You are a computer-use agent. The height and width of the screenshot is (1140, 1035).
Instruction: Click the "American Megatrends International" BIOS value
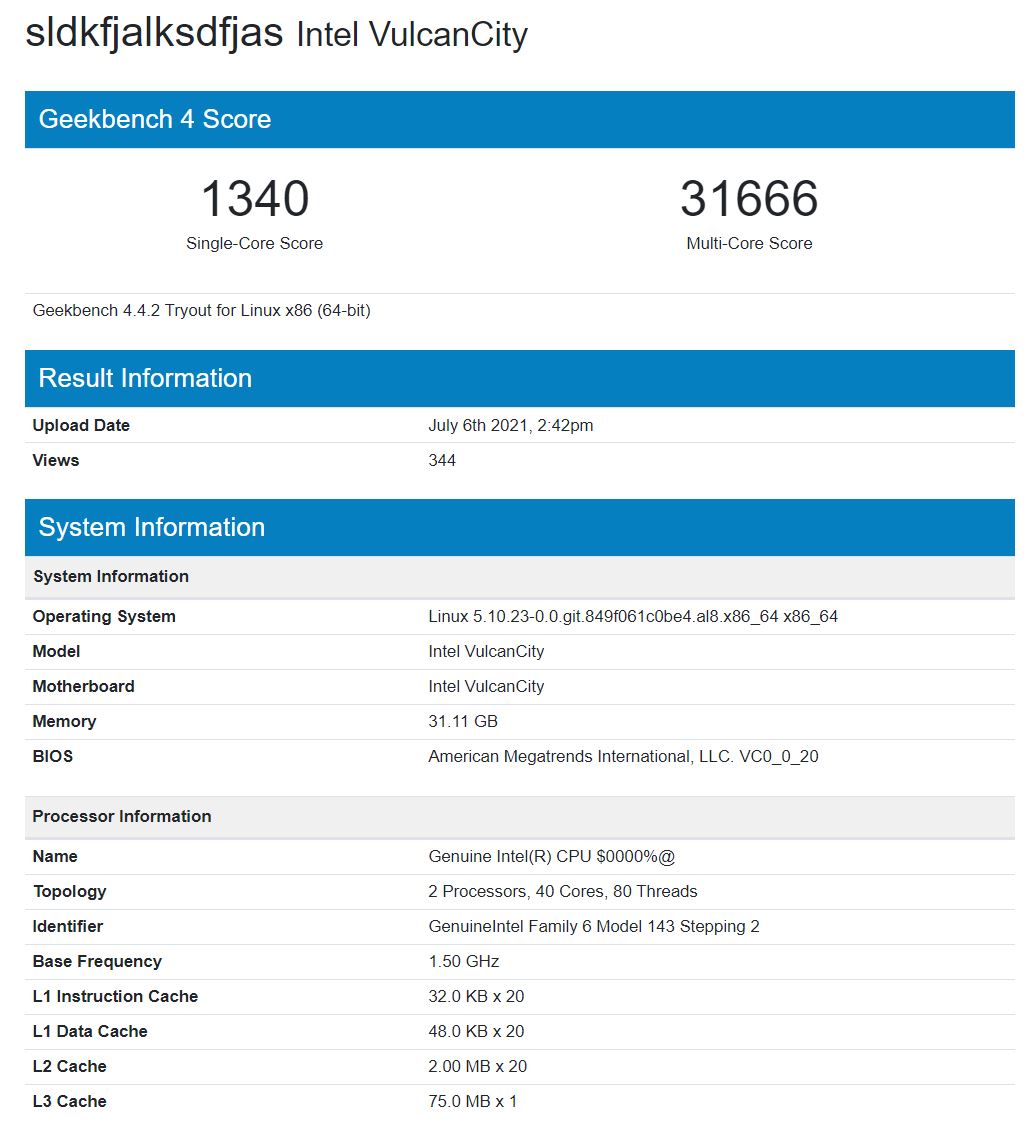click(623, 756)
